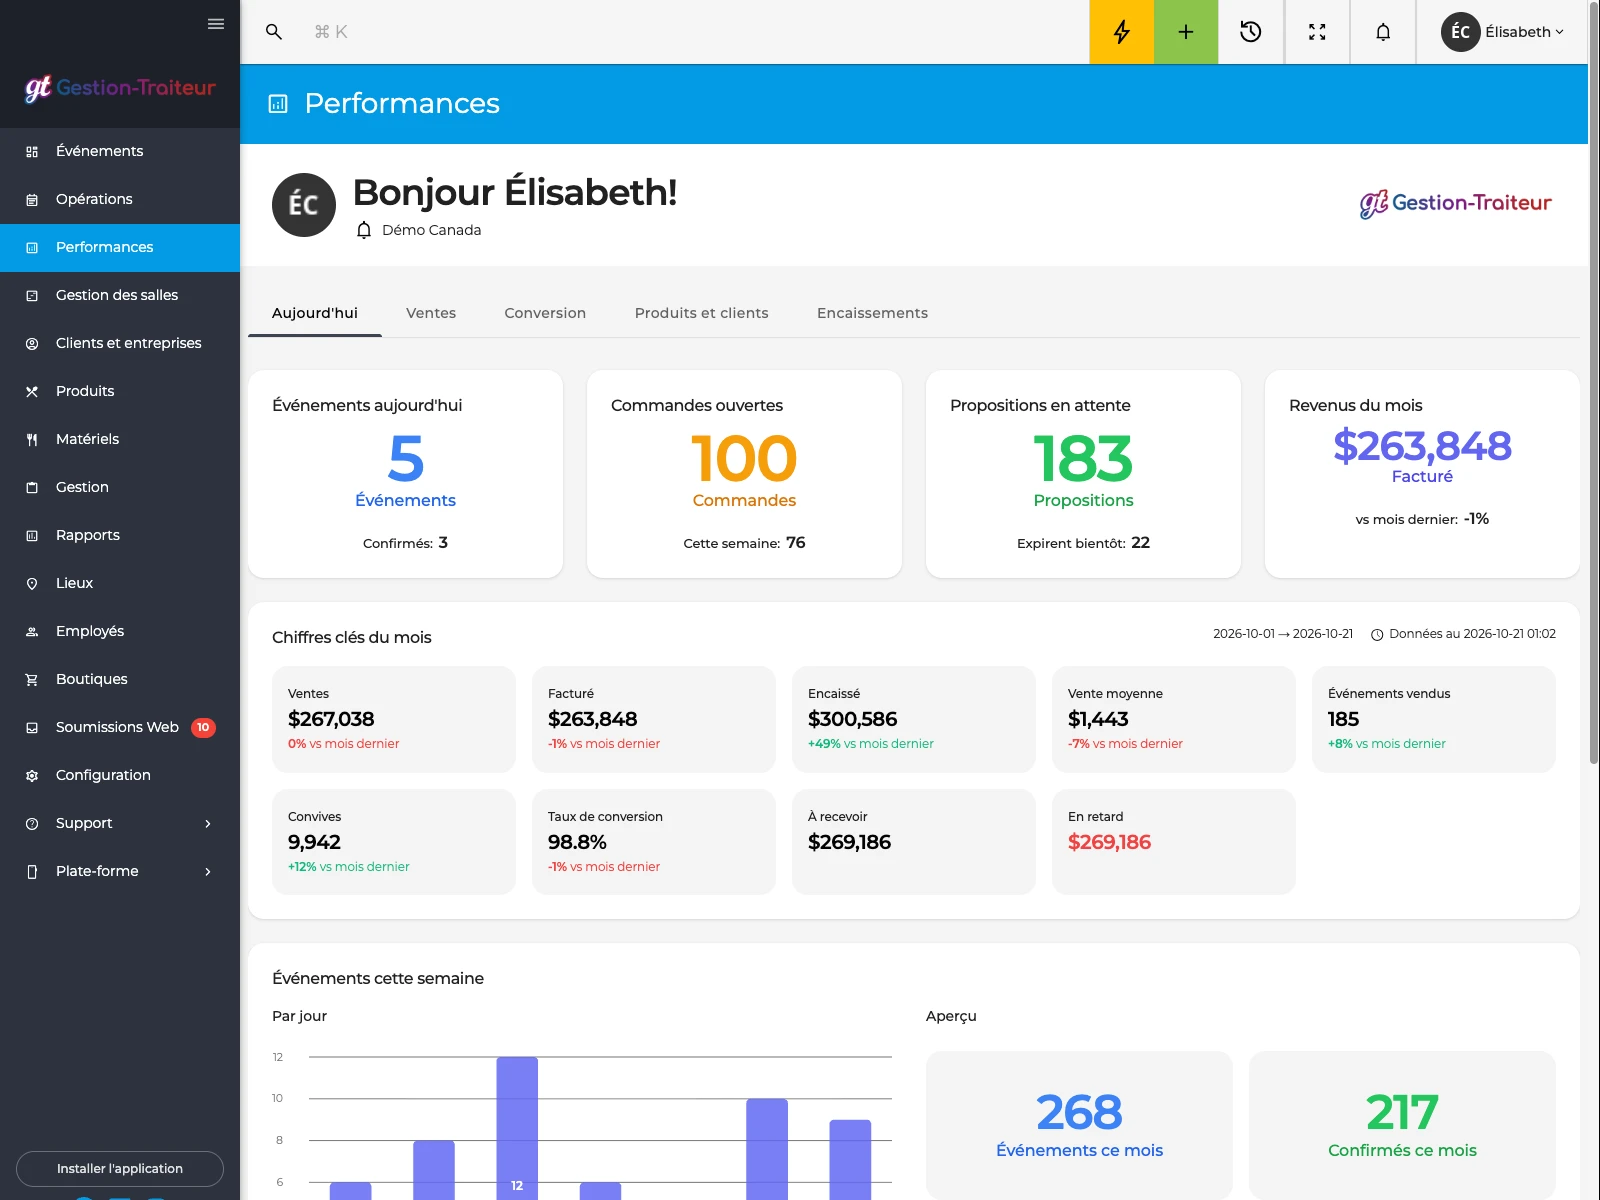The image size is (1600, 1200).
Task: Switch to the Ventes tab
Action: (431, 313)
